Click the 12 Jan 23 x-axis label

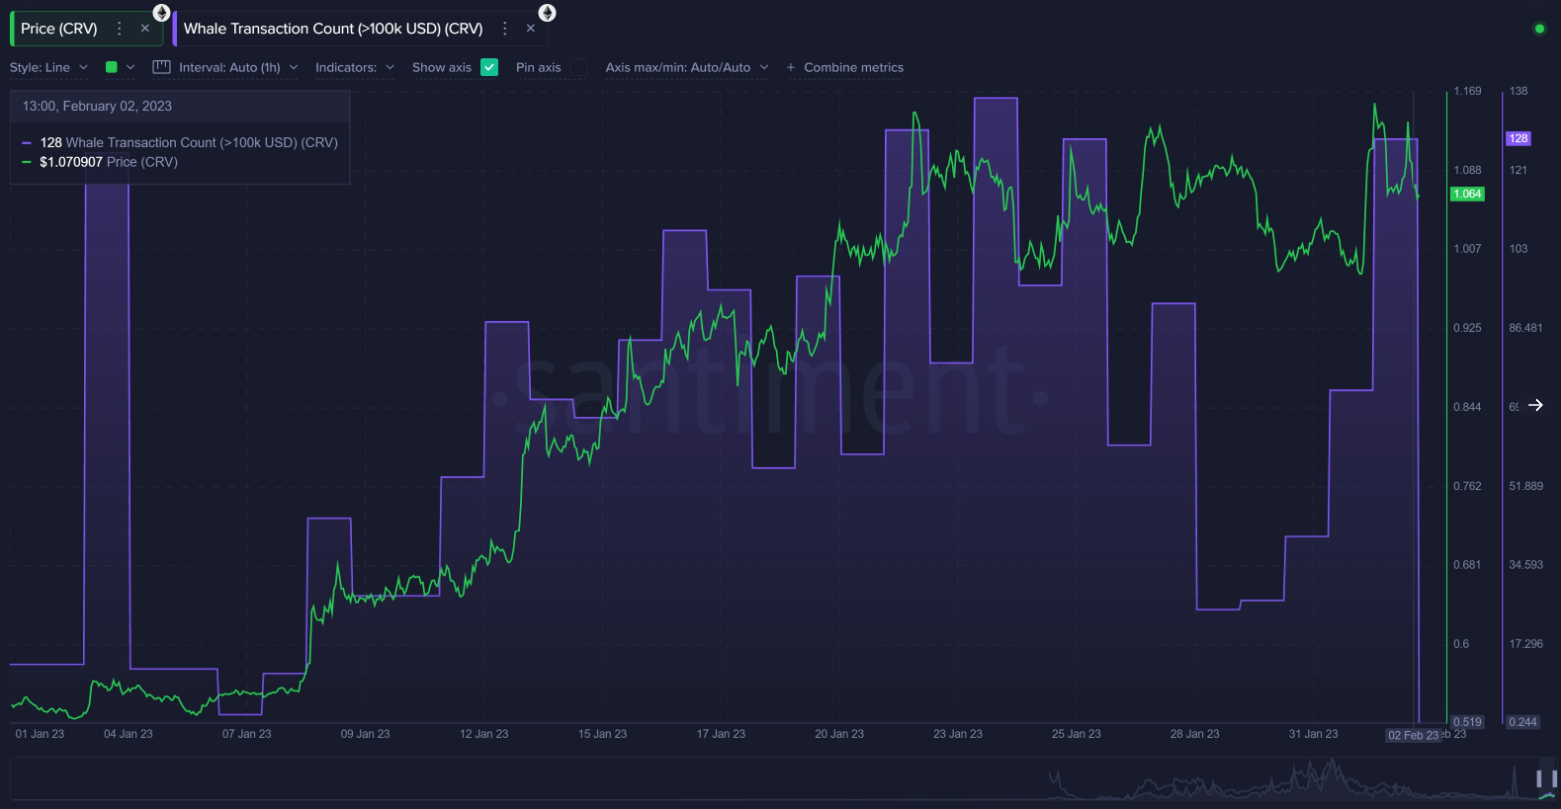coord(484,734)
